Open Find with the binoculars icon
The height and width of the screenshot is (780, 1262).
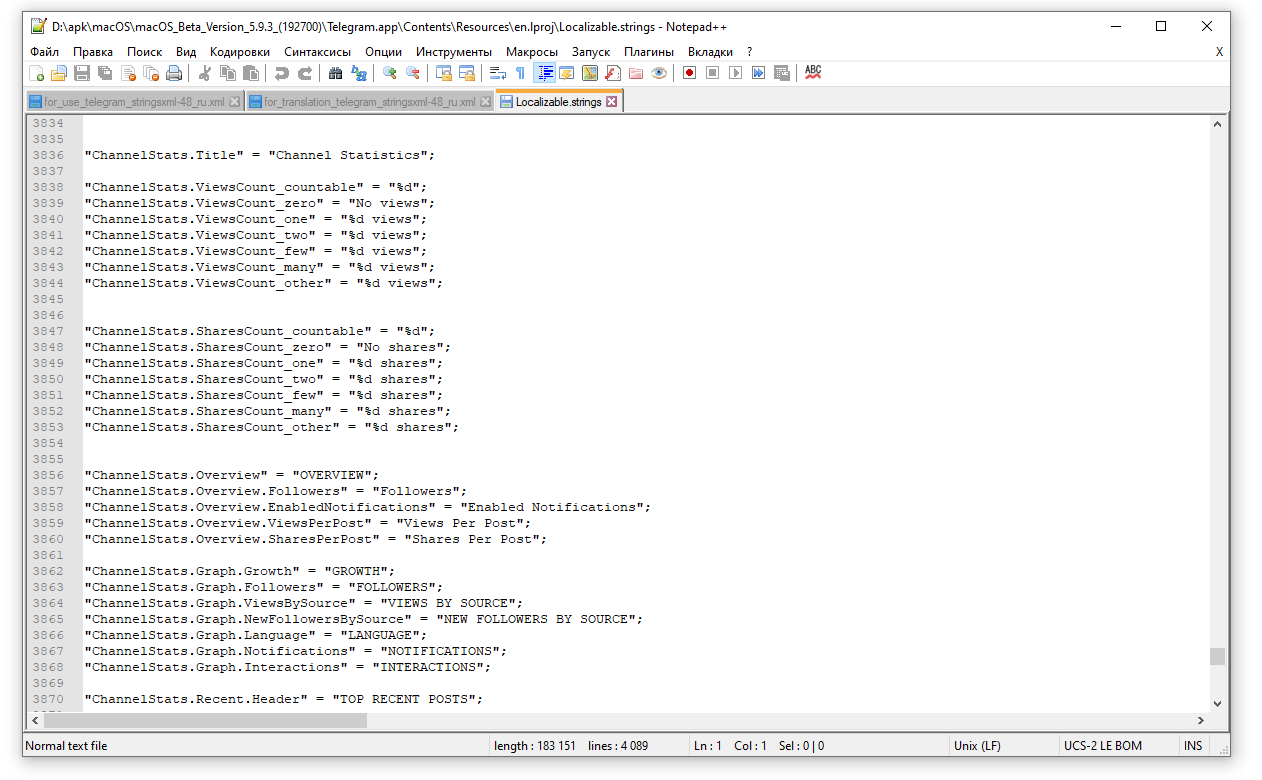pos(335,73)
